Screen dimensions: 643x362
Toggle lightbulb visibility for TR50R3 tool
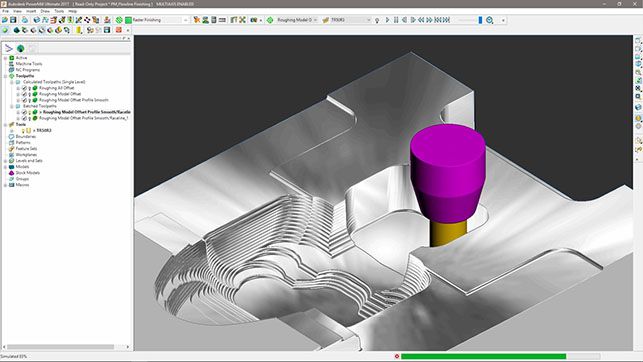(23, 130)
